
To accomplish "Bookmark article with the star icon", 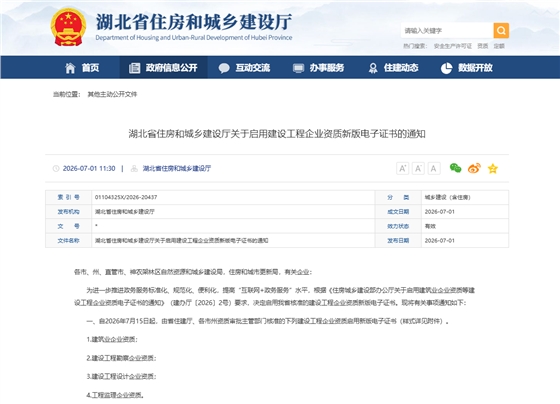I will point(493,168).
